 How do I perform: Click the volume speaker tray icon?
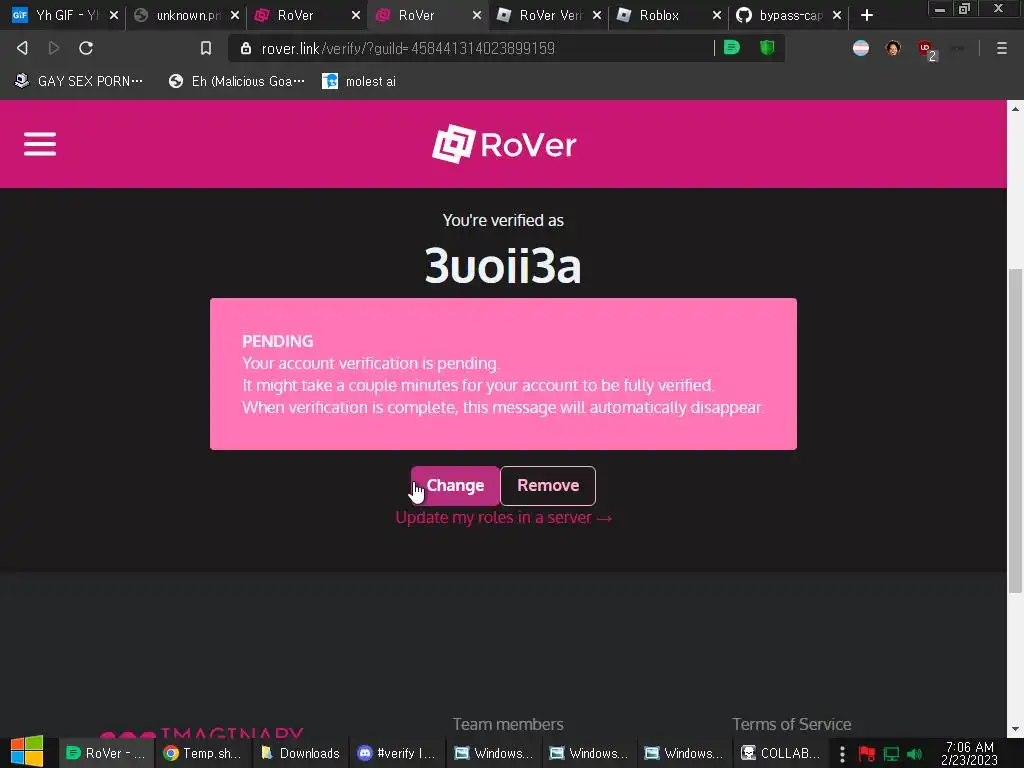[914, 754]
